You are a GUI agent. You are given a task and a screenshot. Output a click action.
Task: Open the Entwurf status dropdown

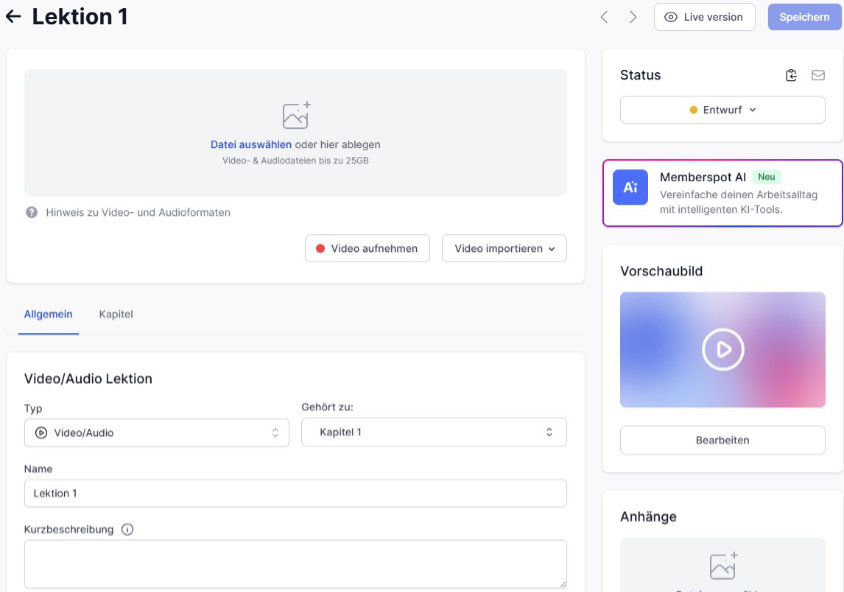click(722, 110)
